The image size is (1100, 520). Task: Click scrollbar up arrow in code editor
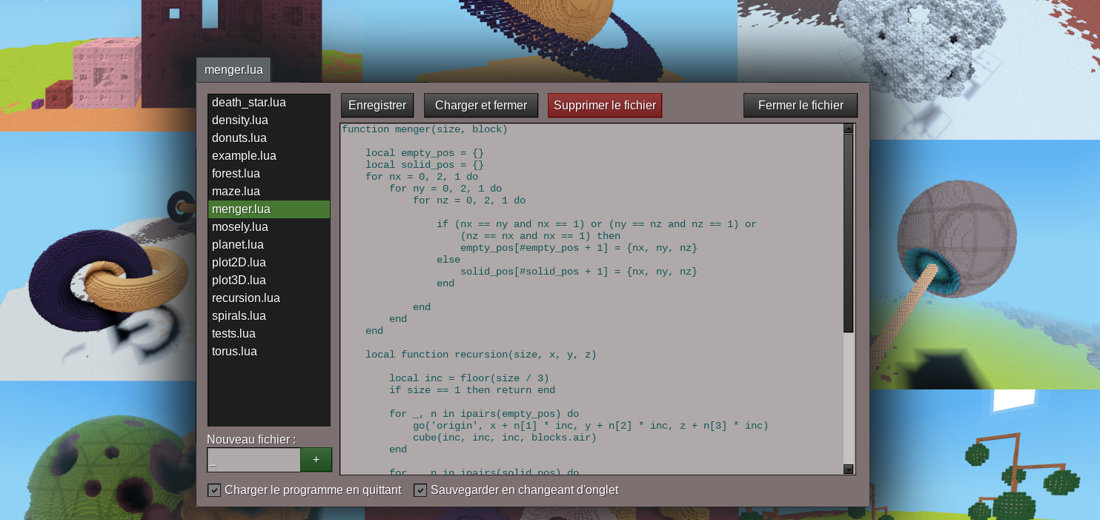pyautogui.click(x=848, y=128)
